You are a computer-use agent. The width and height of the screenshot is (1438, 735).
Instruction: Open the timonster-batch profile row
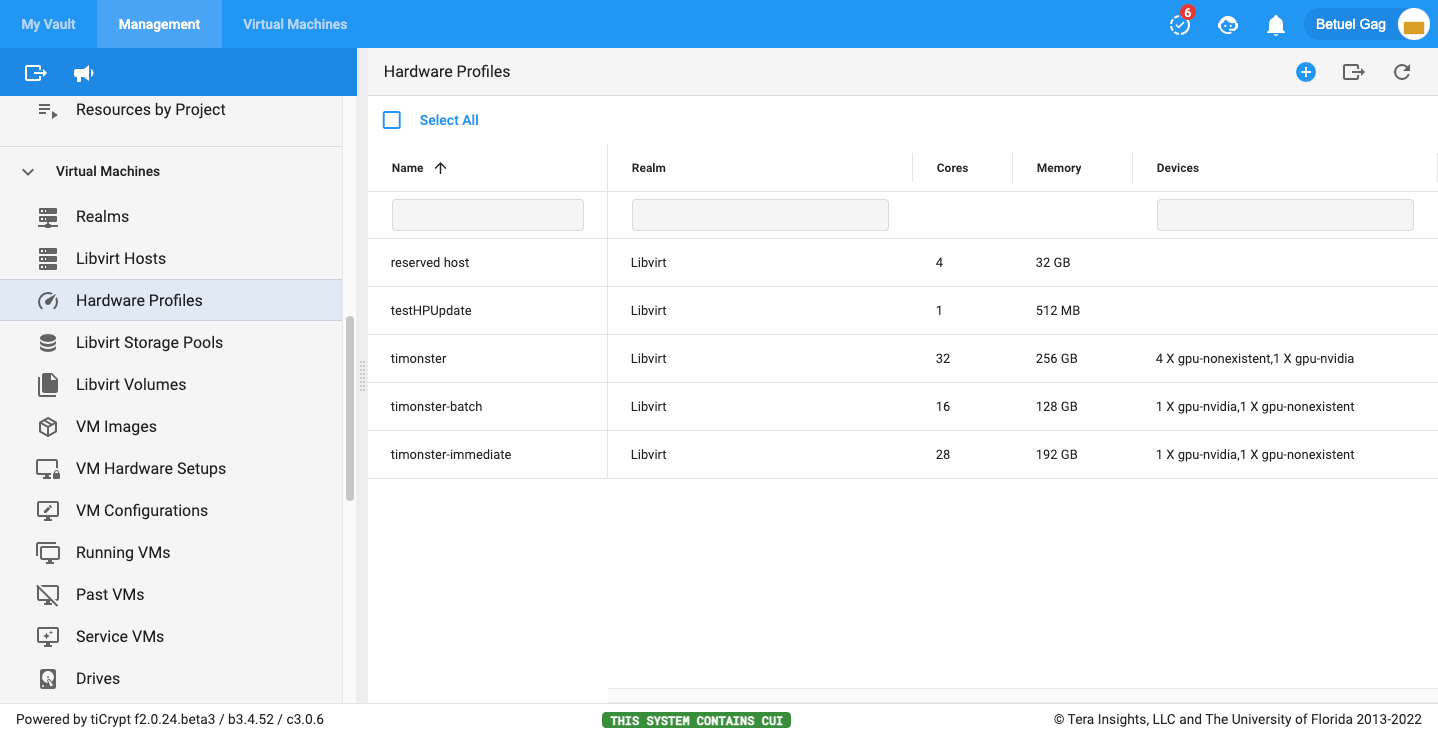click(x=436, y=407)
